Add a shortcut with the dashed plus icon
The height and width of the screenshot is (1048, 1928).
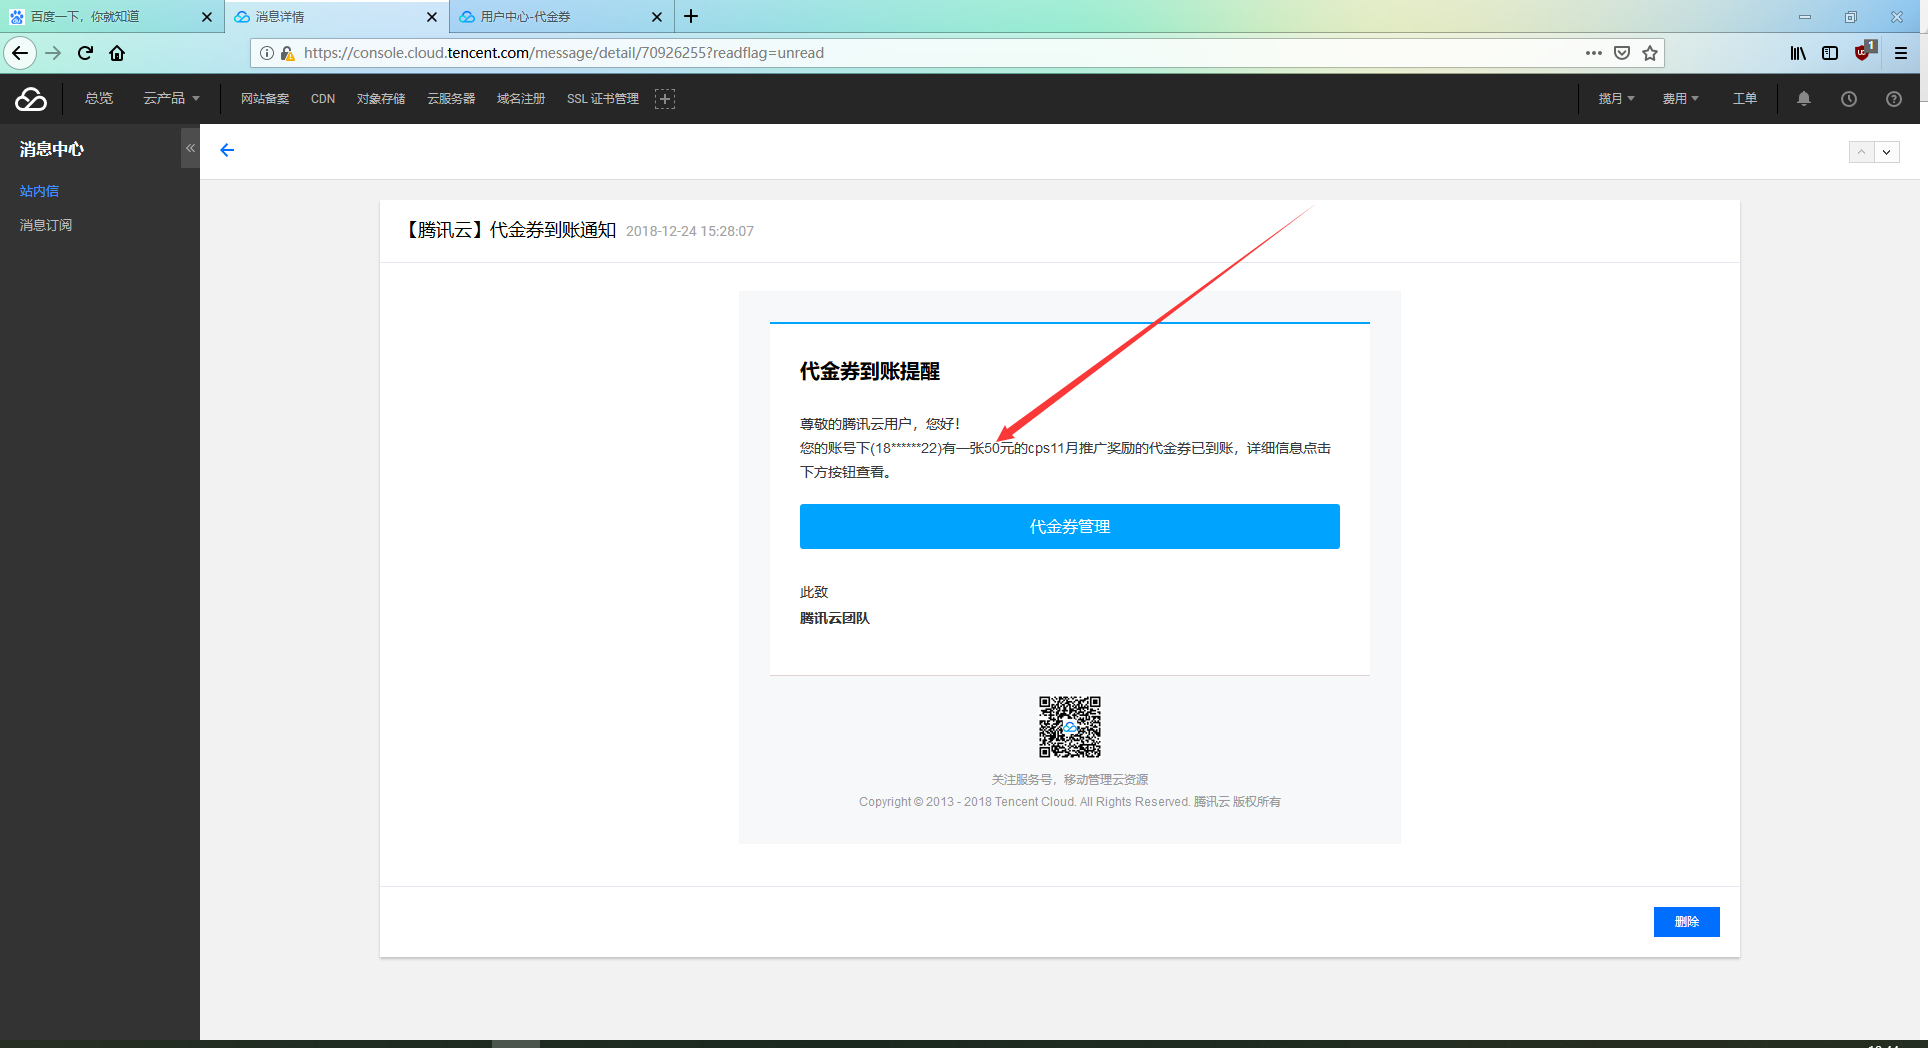click(665, 99)
